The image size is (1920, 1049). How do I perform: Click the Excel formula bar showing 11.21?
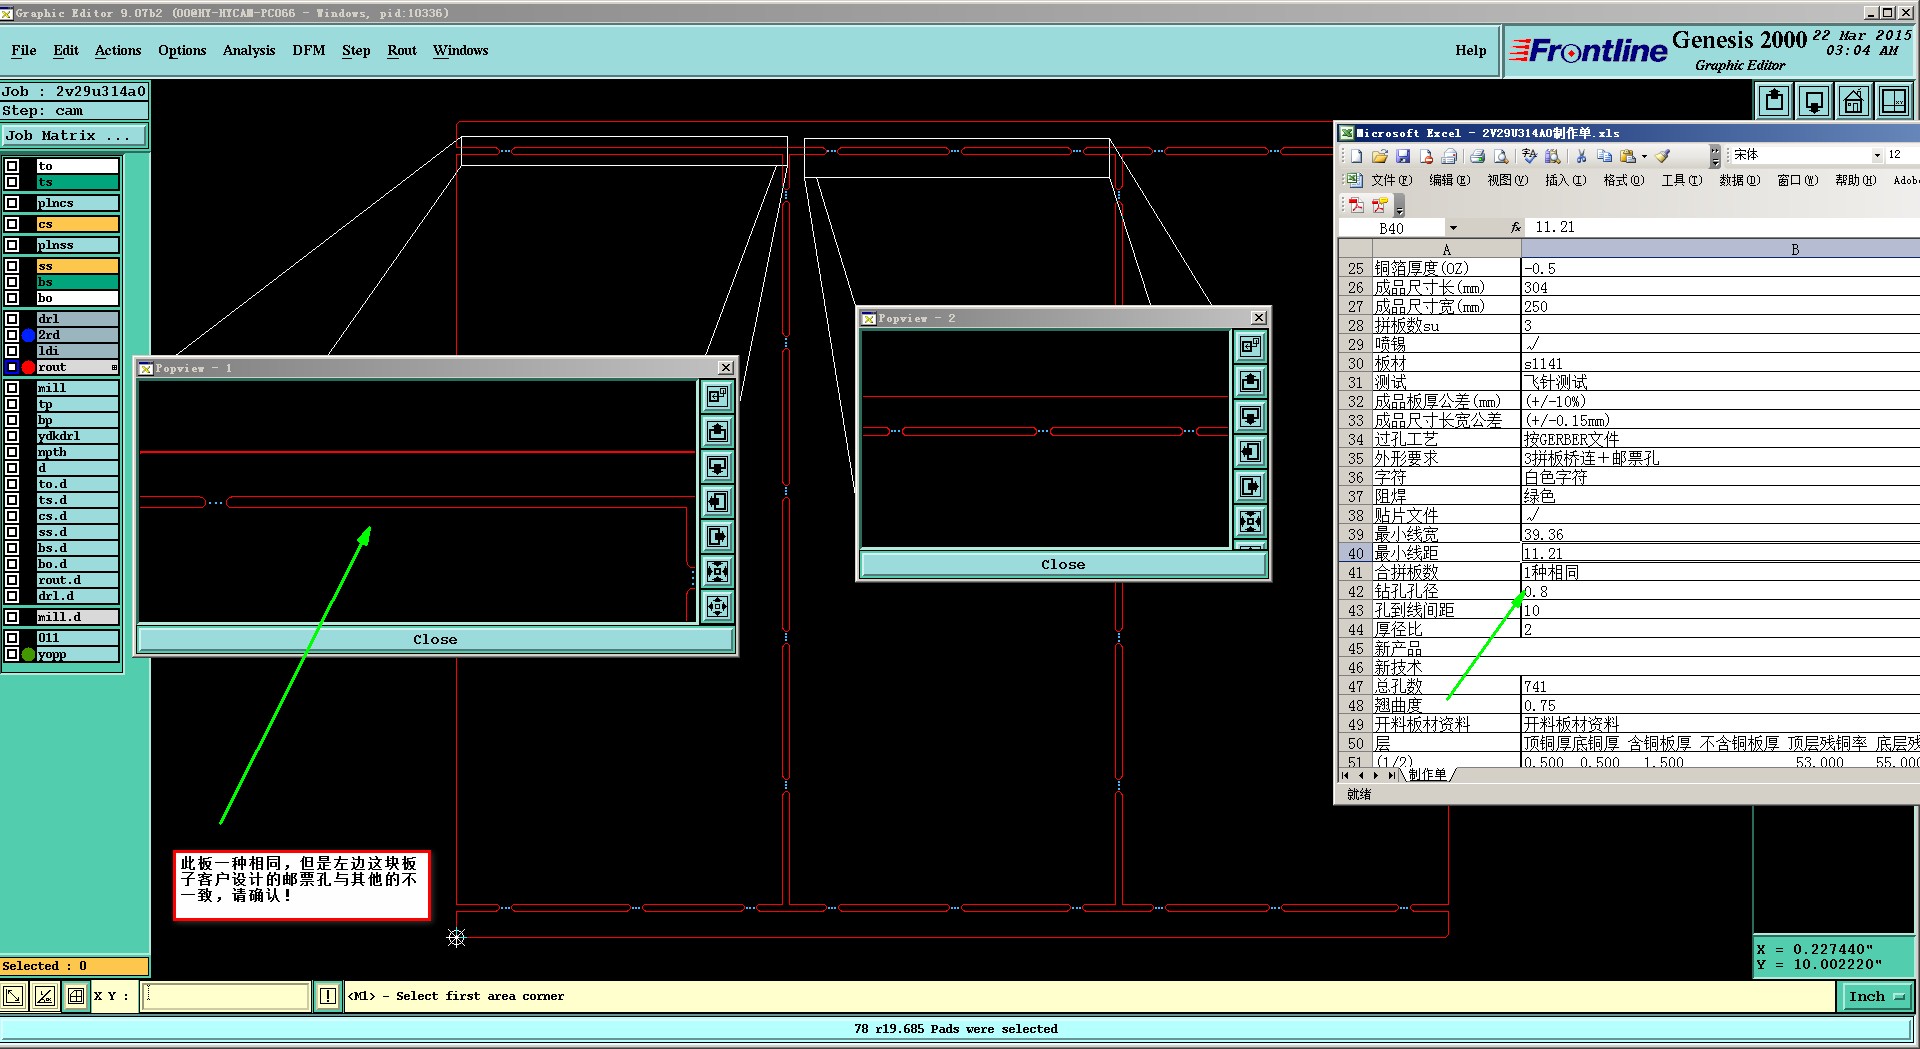1724,227
